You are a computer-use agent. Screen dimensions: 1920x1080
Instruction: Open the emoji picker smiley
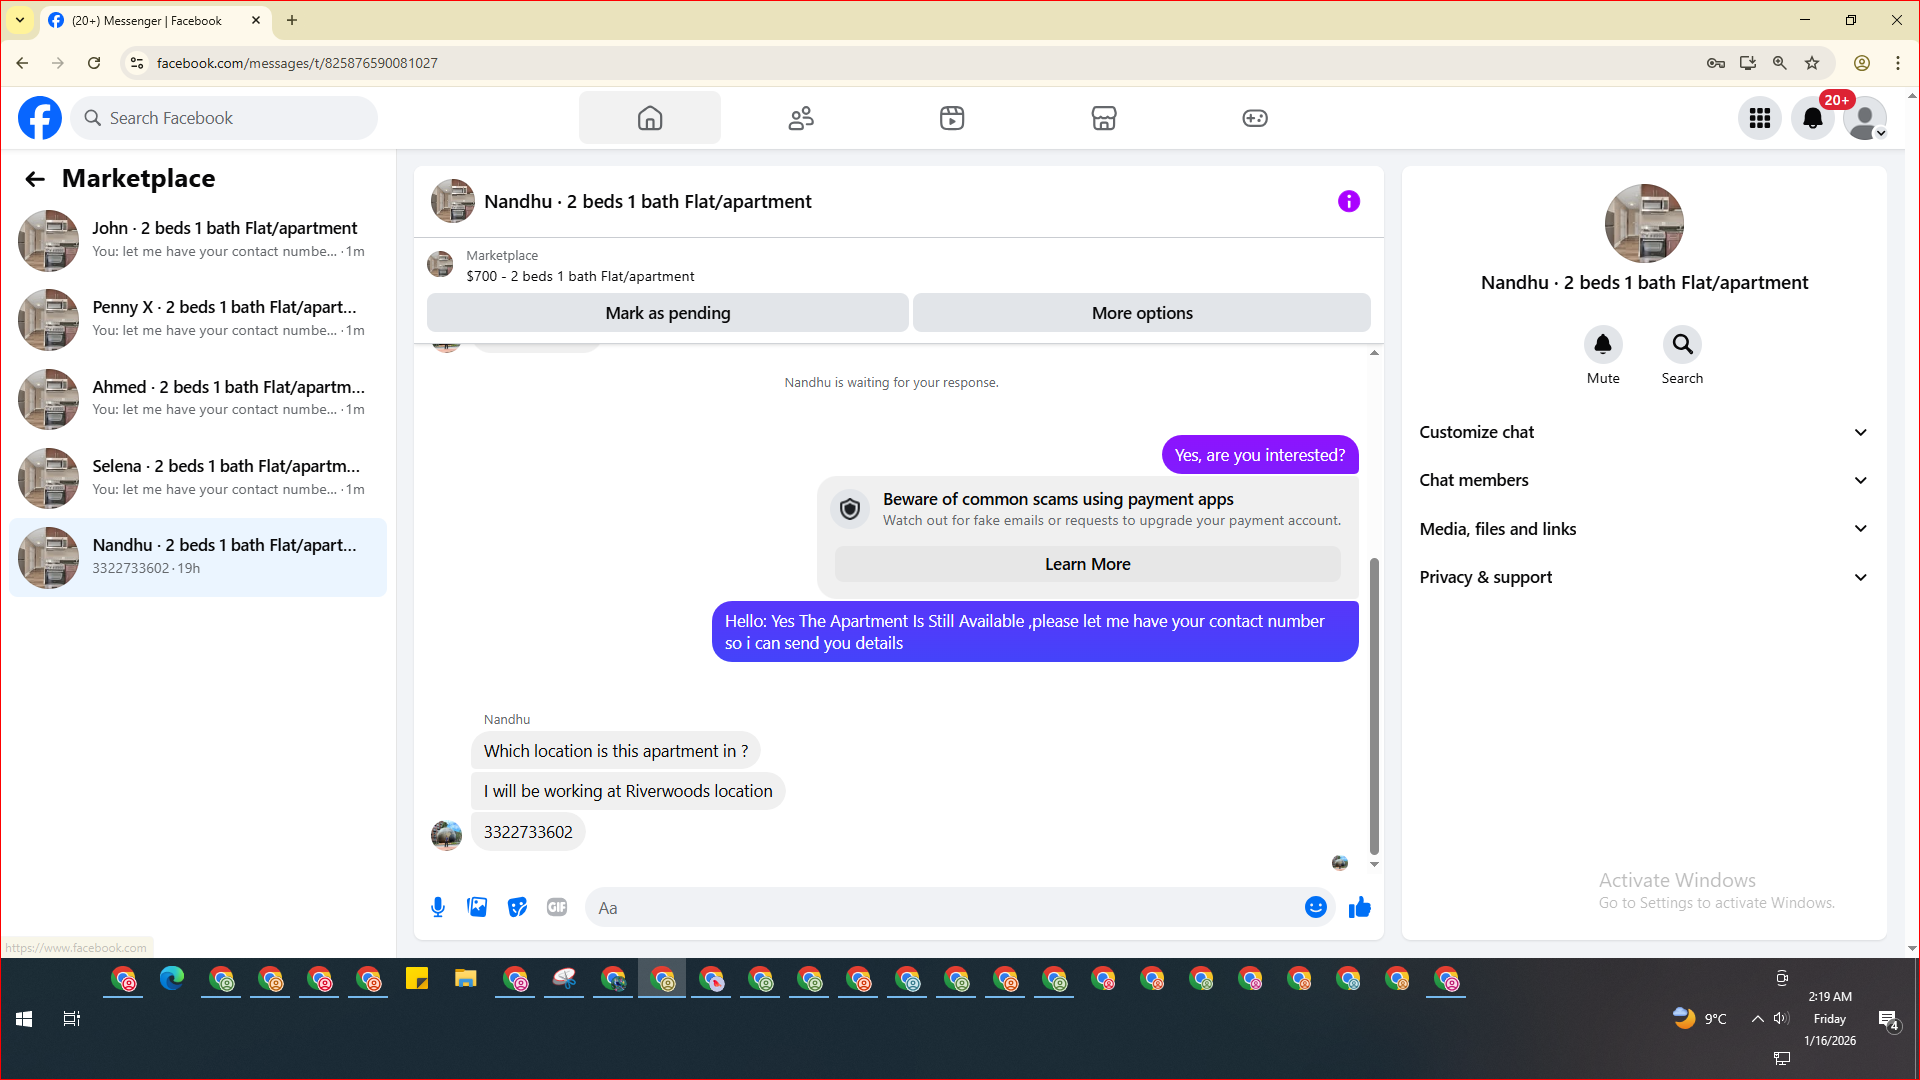(1315, 907)
